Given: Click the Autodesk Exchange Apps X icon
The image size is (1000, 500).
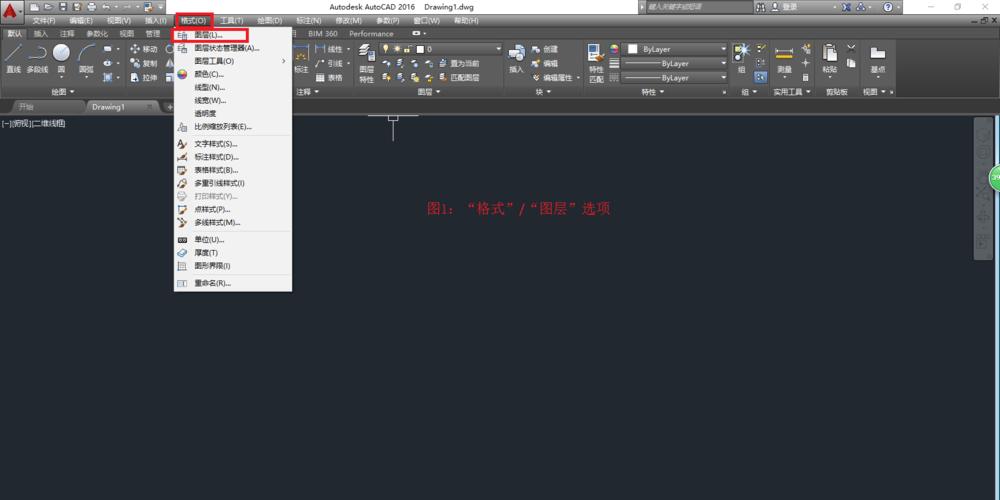Looking at the screenshot, I should tap(846, 7).
